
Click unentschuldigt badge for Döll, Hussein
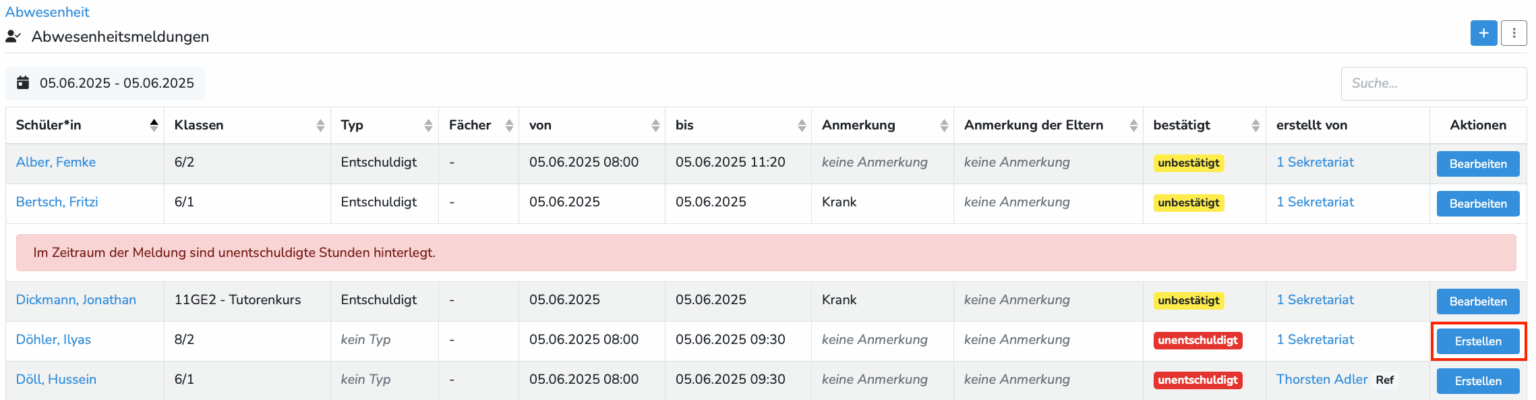point(1197,380)
